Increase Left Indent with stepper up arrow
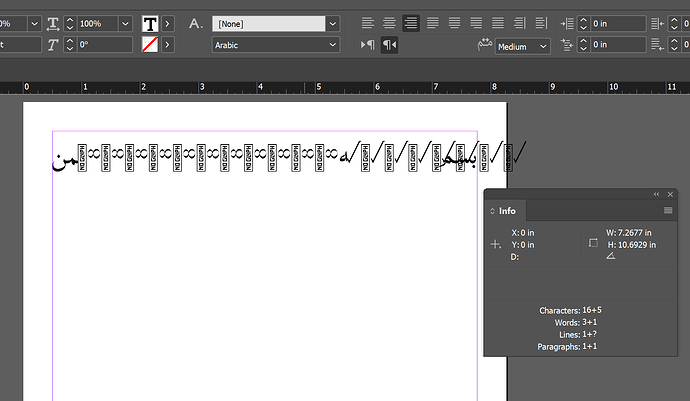Image resolution: width=690 pixels, height=401 pixels. pos(584,20)
